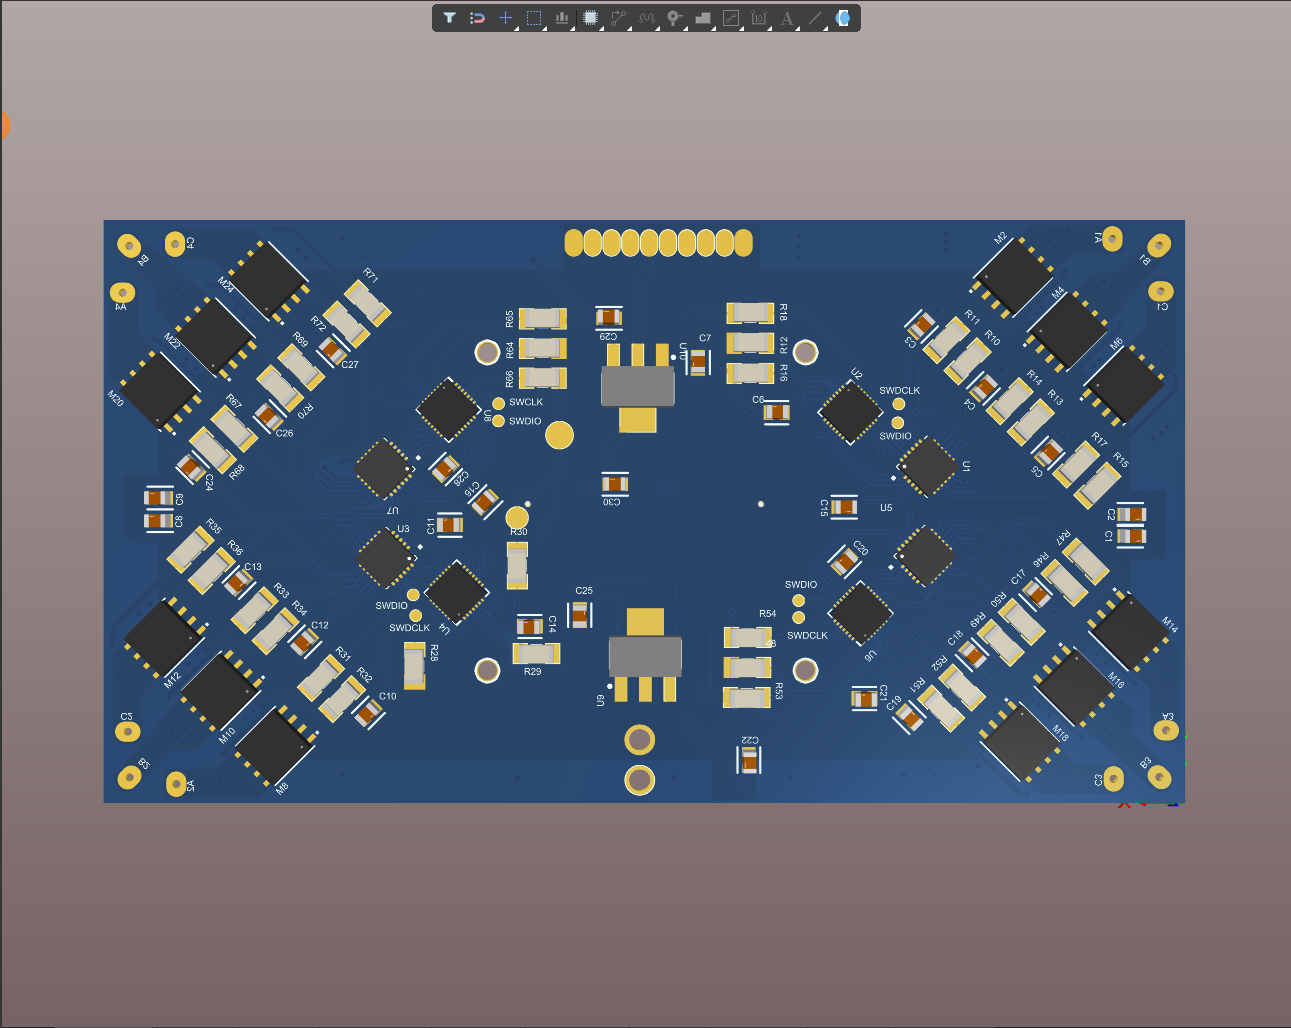The width and height of the screenshot is (1291, 1028).
Task: Select the U3 QFN chip
Action: 385,558
